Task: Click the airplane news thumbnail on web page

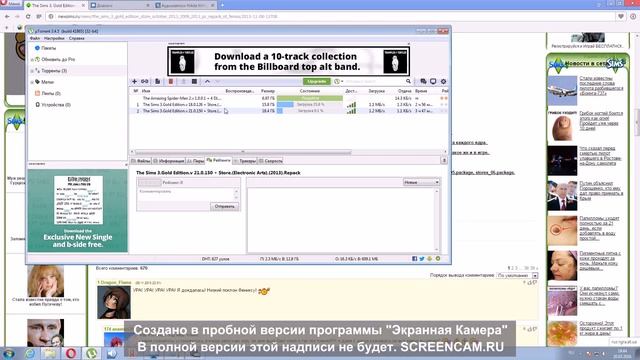Action: (x=562, y=91)
